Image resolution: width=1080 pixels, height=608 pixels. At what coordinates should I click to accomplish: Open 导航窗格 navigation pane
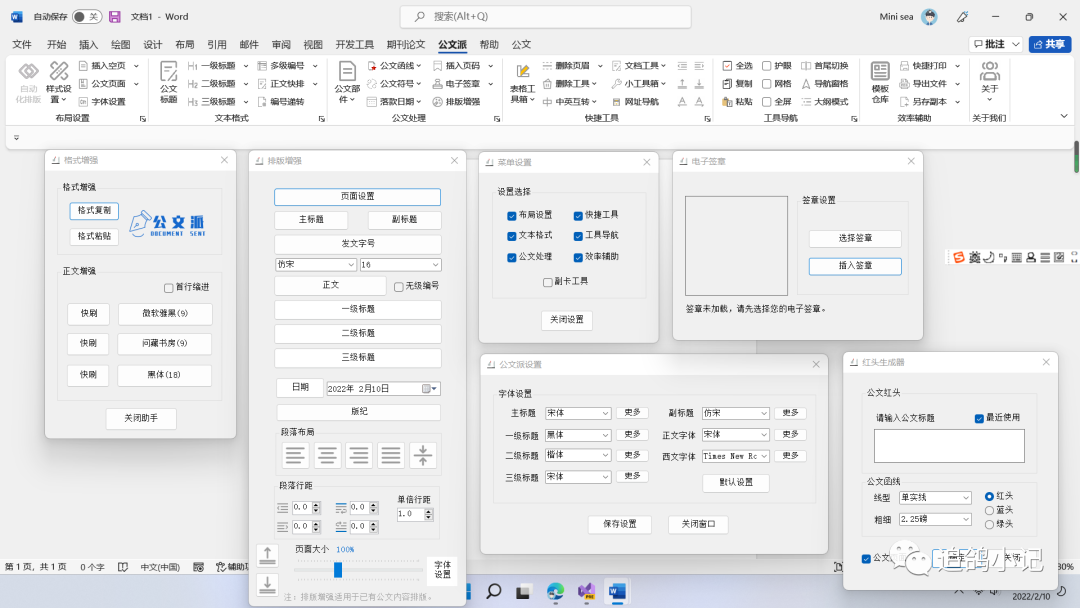824,83
